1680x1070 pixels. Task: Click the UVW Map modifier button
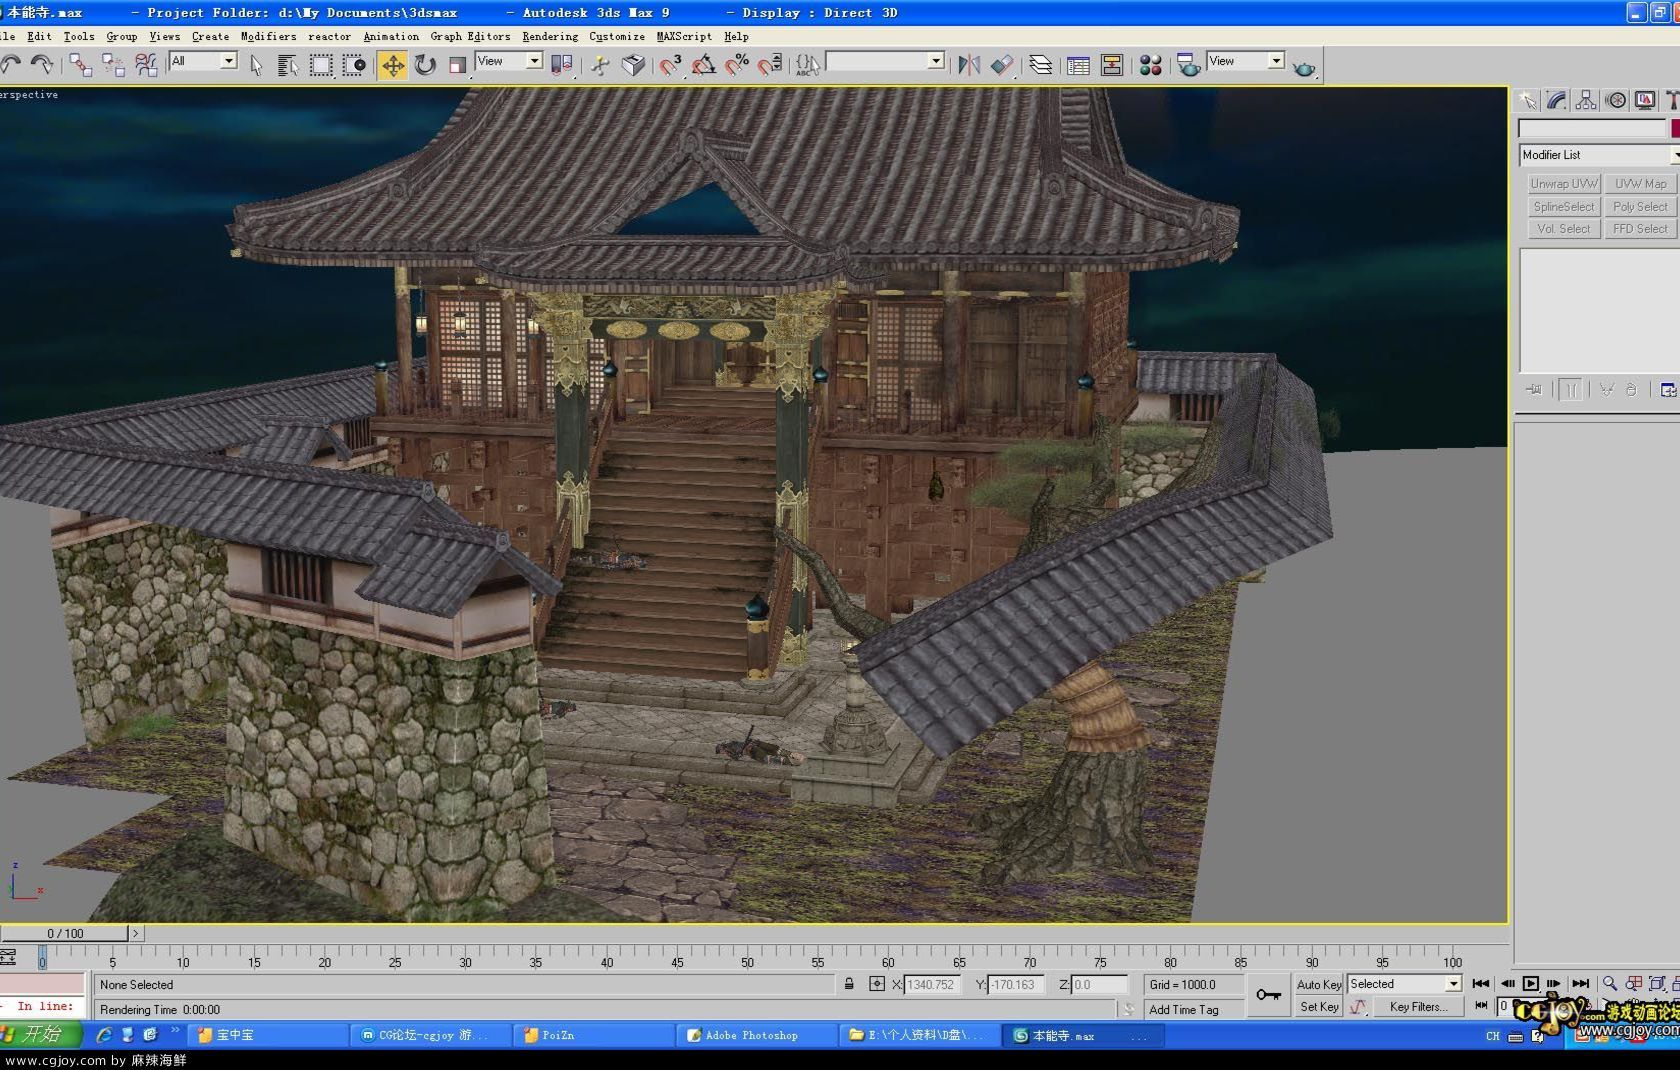(x=1641, y=184)
